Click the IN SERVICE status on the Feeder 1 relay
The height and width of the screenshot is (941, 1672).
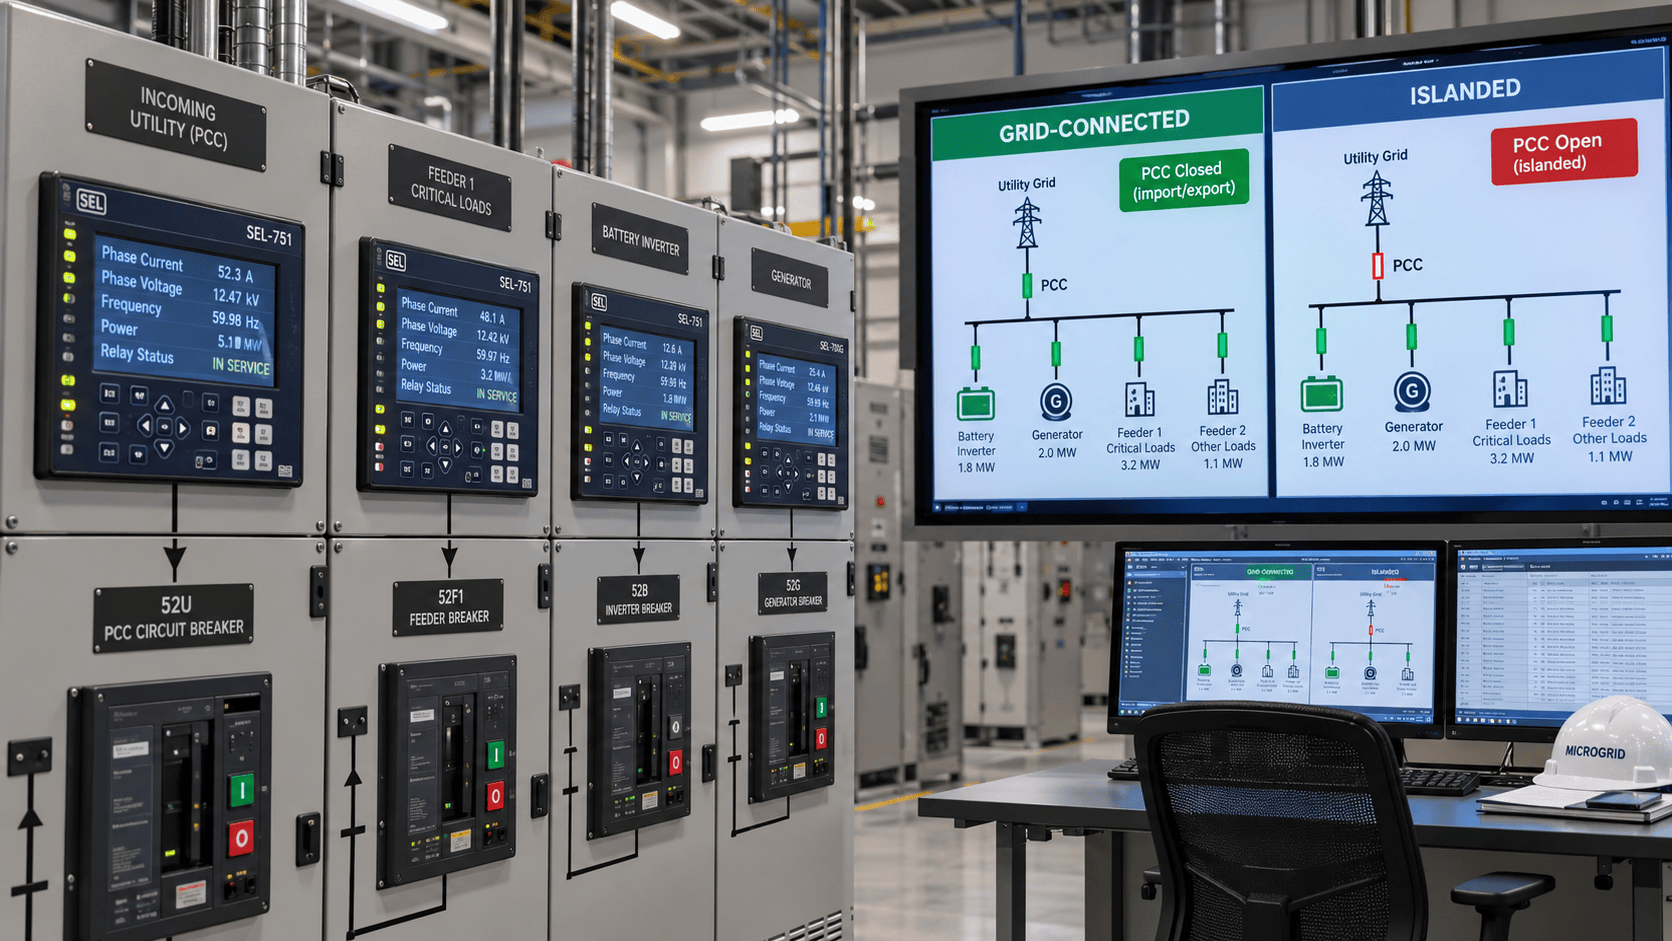[496, 395]
